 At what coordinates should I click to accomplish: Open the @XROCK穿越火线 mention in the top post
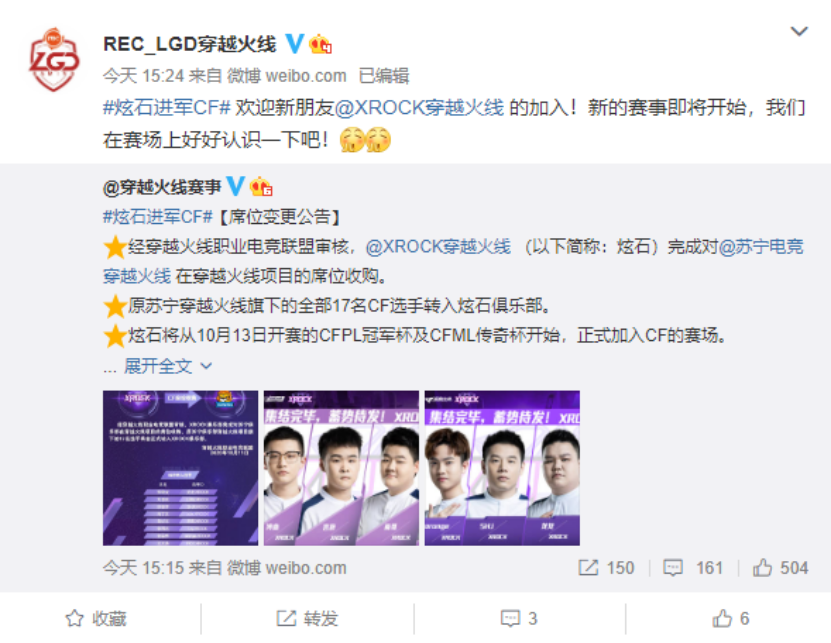(419, 108)
